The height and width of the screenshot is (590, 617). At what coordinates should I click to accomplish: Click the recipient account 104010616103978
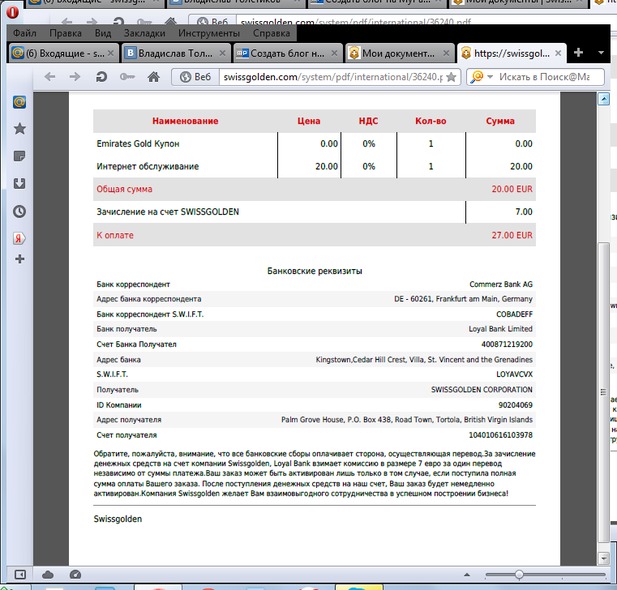pos(501,435)
